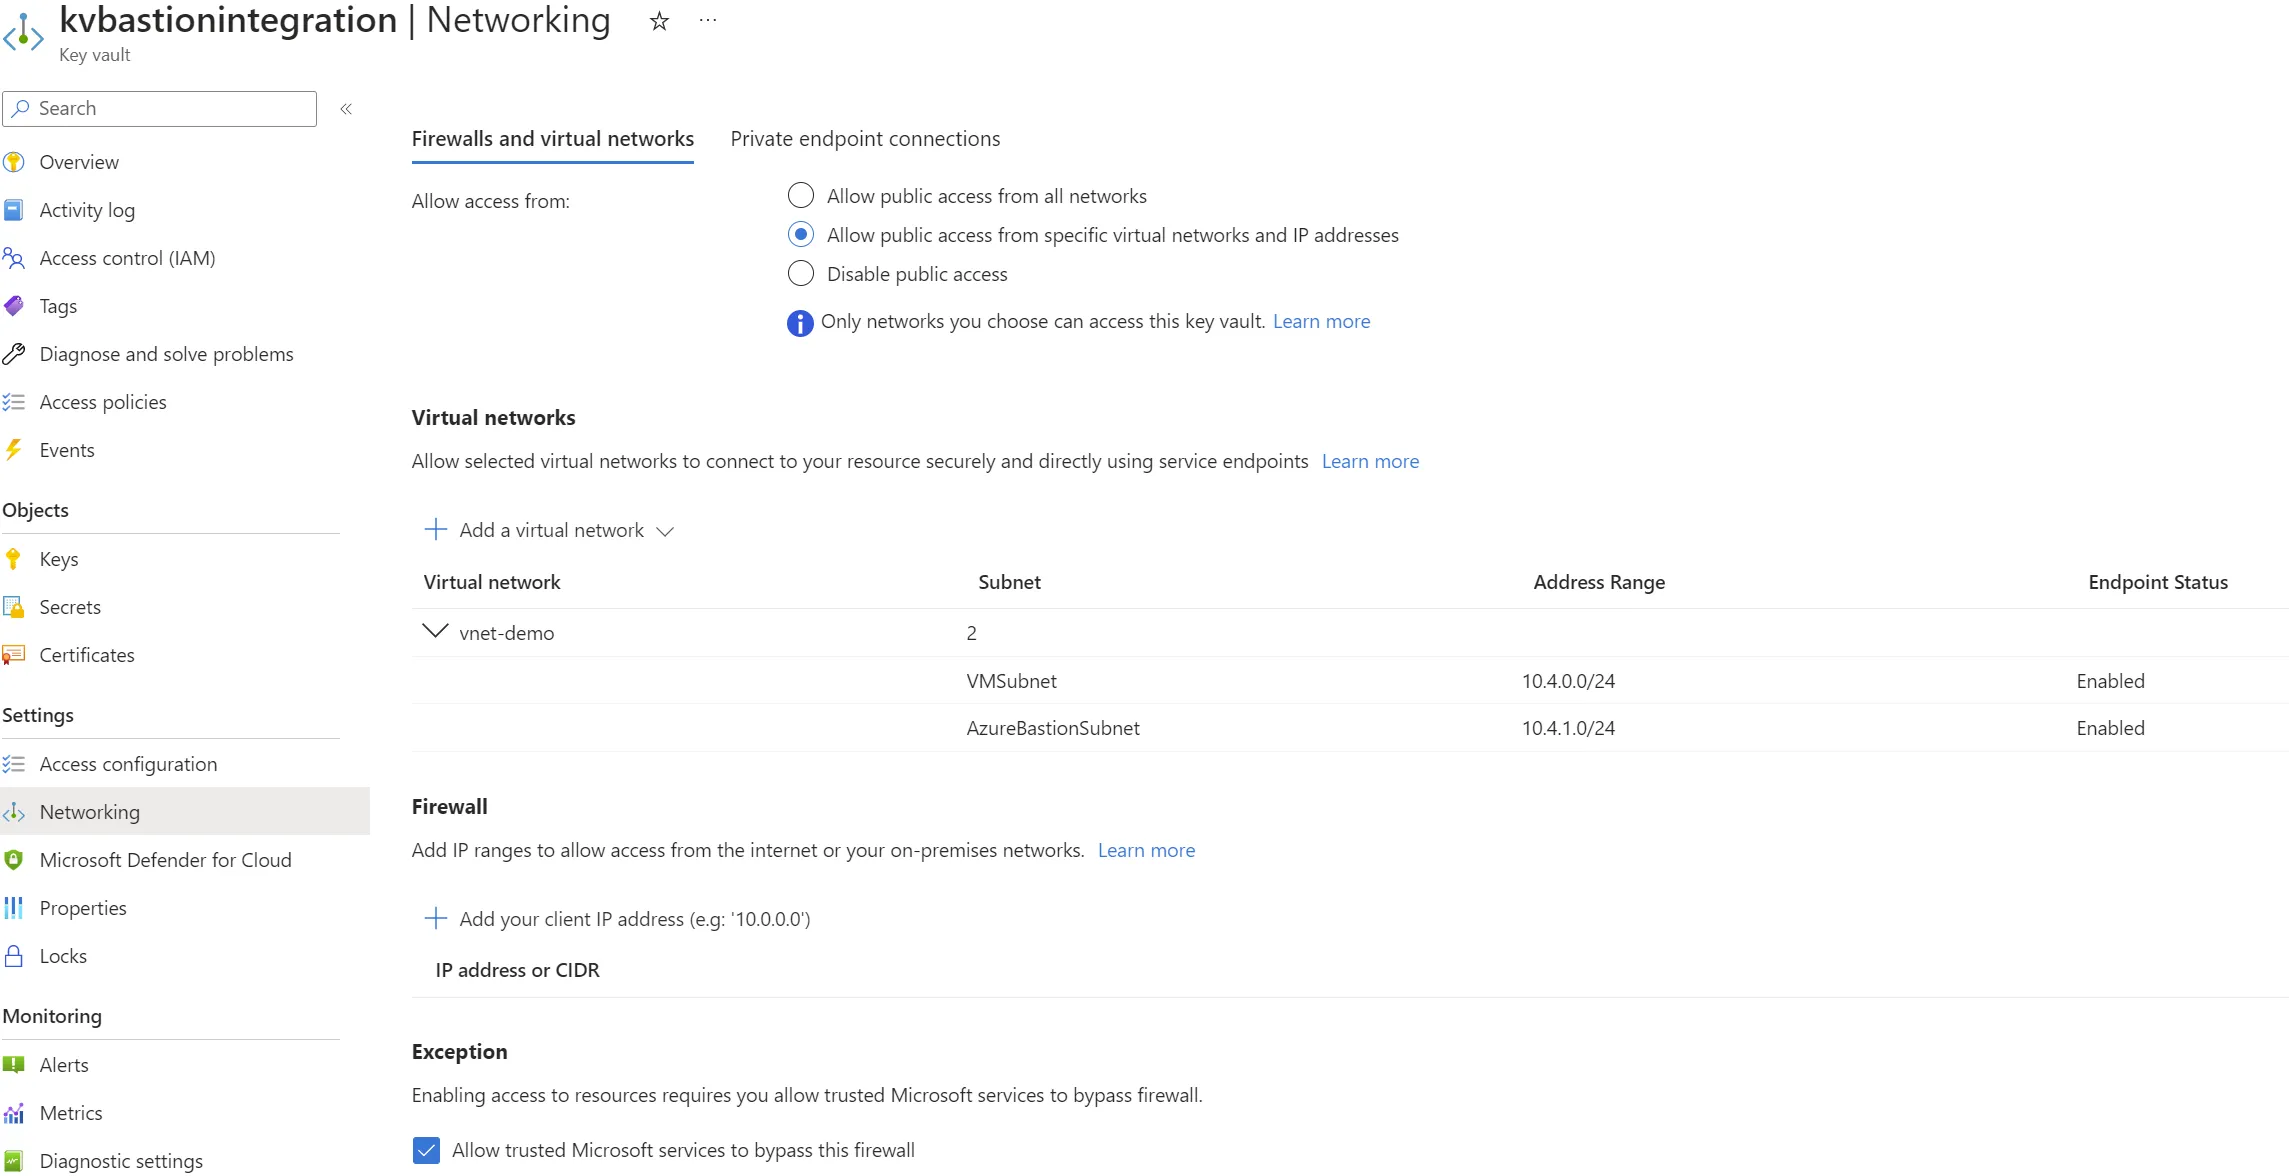This screenshot has height=1176, width=2289.
Task: Click Learn more in the Firewall section
Action: click(x=1146, y=850)
